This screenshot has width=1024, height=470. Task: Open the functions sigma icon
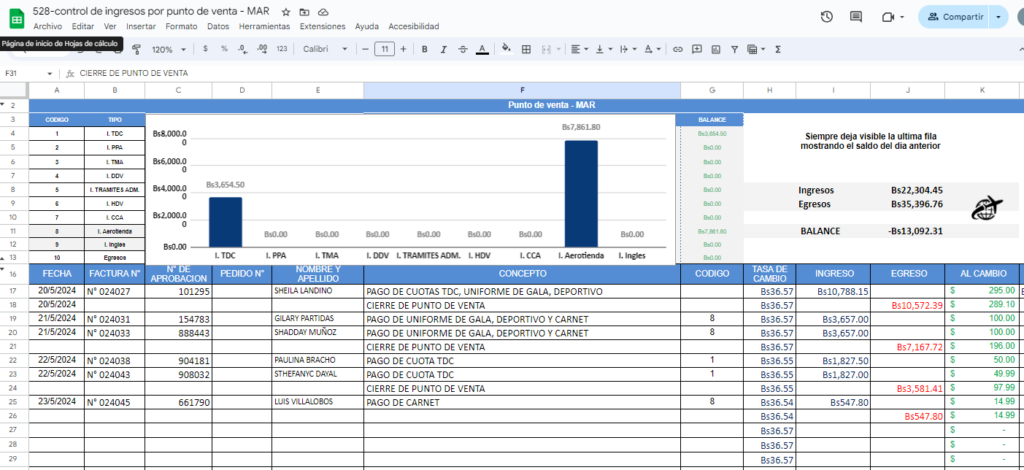click(778, 49)
